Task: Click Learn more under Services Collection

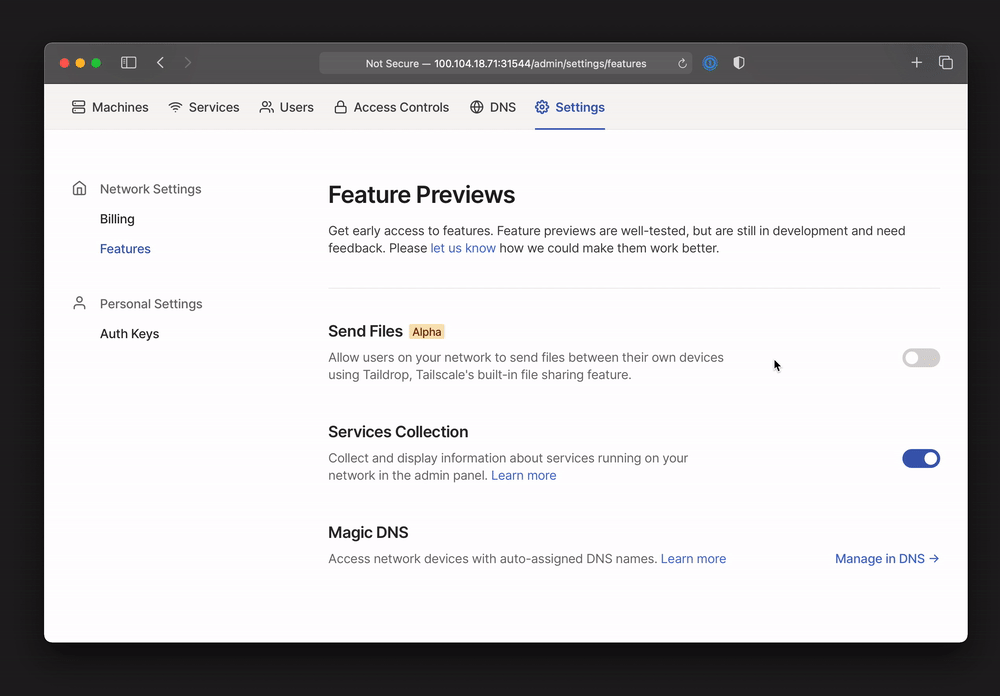Action: (524, 475)
